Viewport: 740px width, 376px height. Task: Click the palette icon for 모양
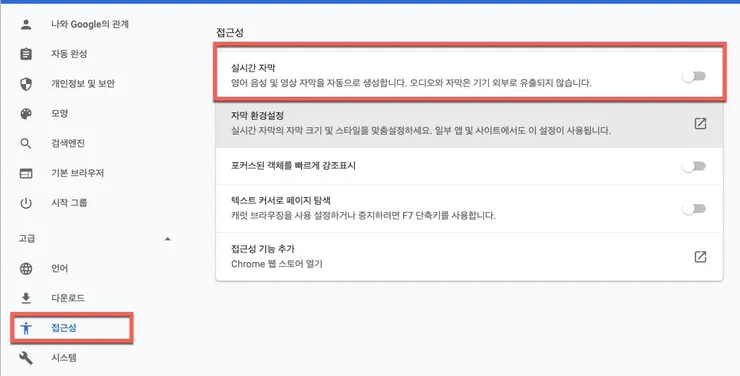pyautogui.click(x=26, y=114)
